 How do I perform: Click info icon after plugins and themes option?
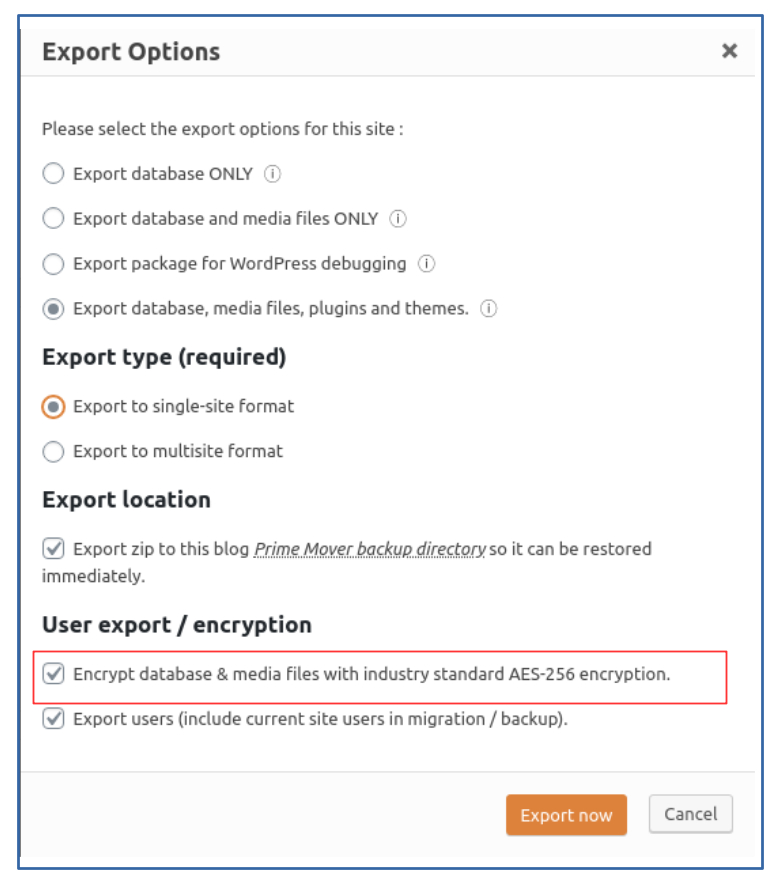tap(488, 308)
